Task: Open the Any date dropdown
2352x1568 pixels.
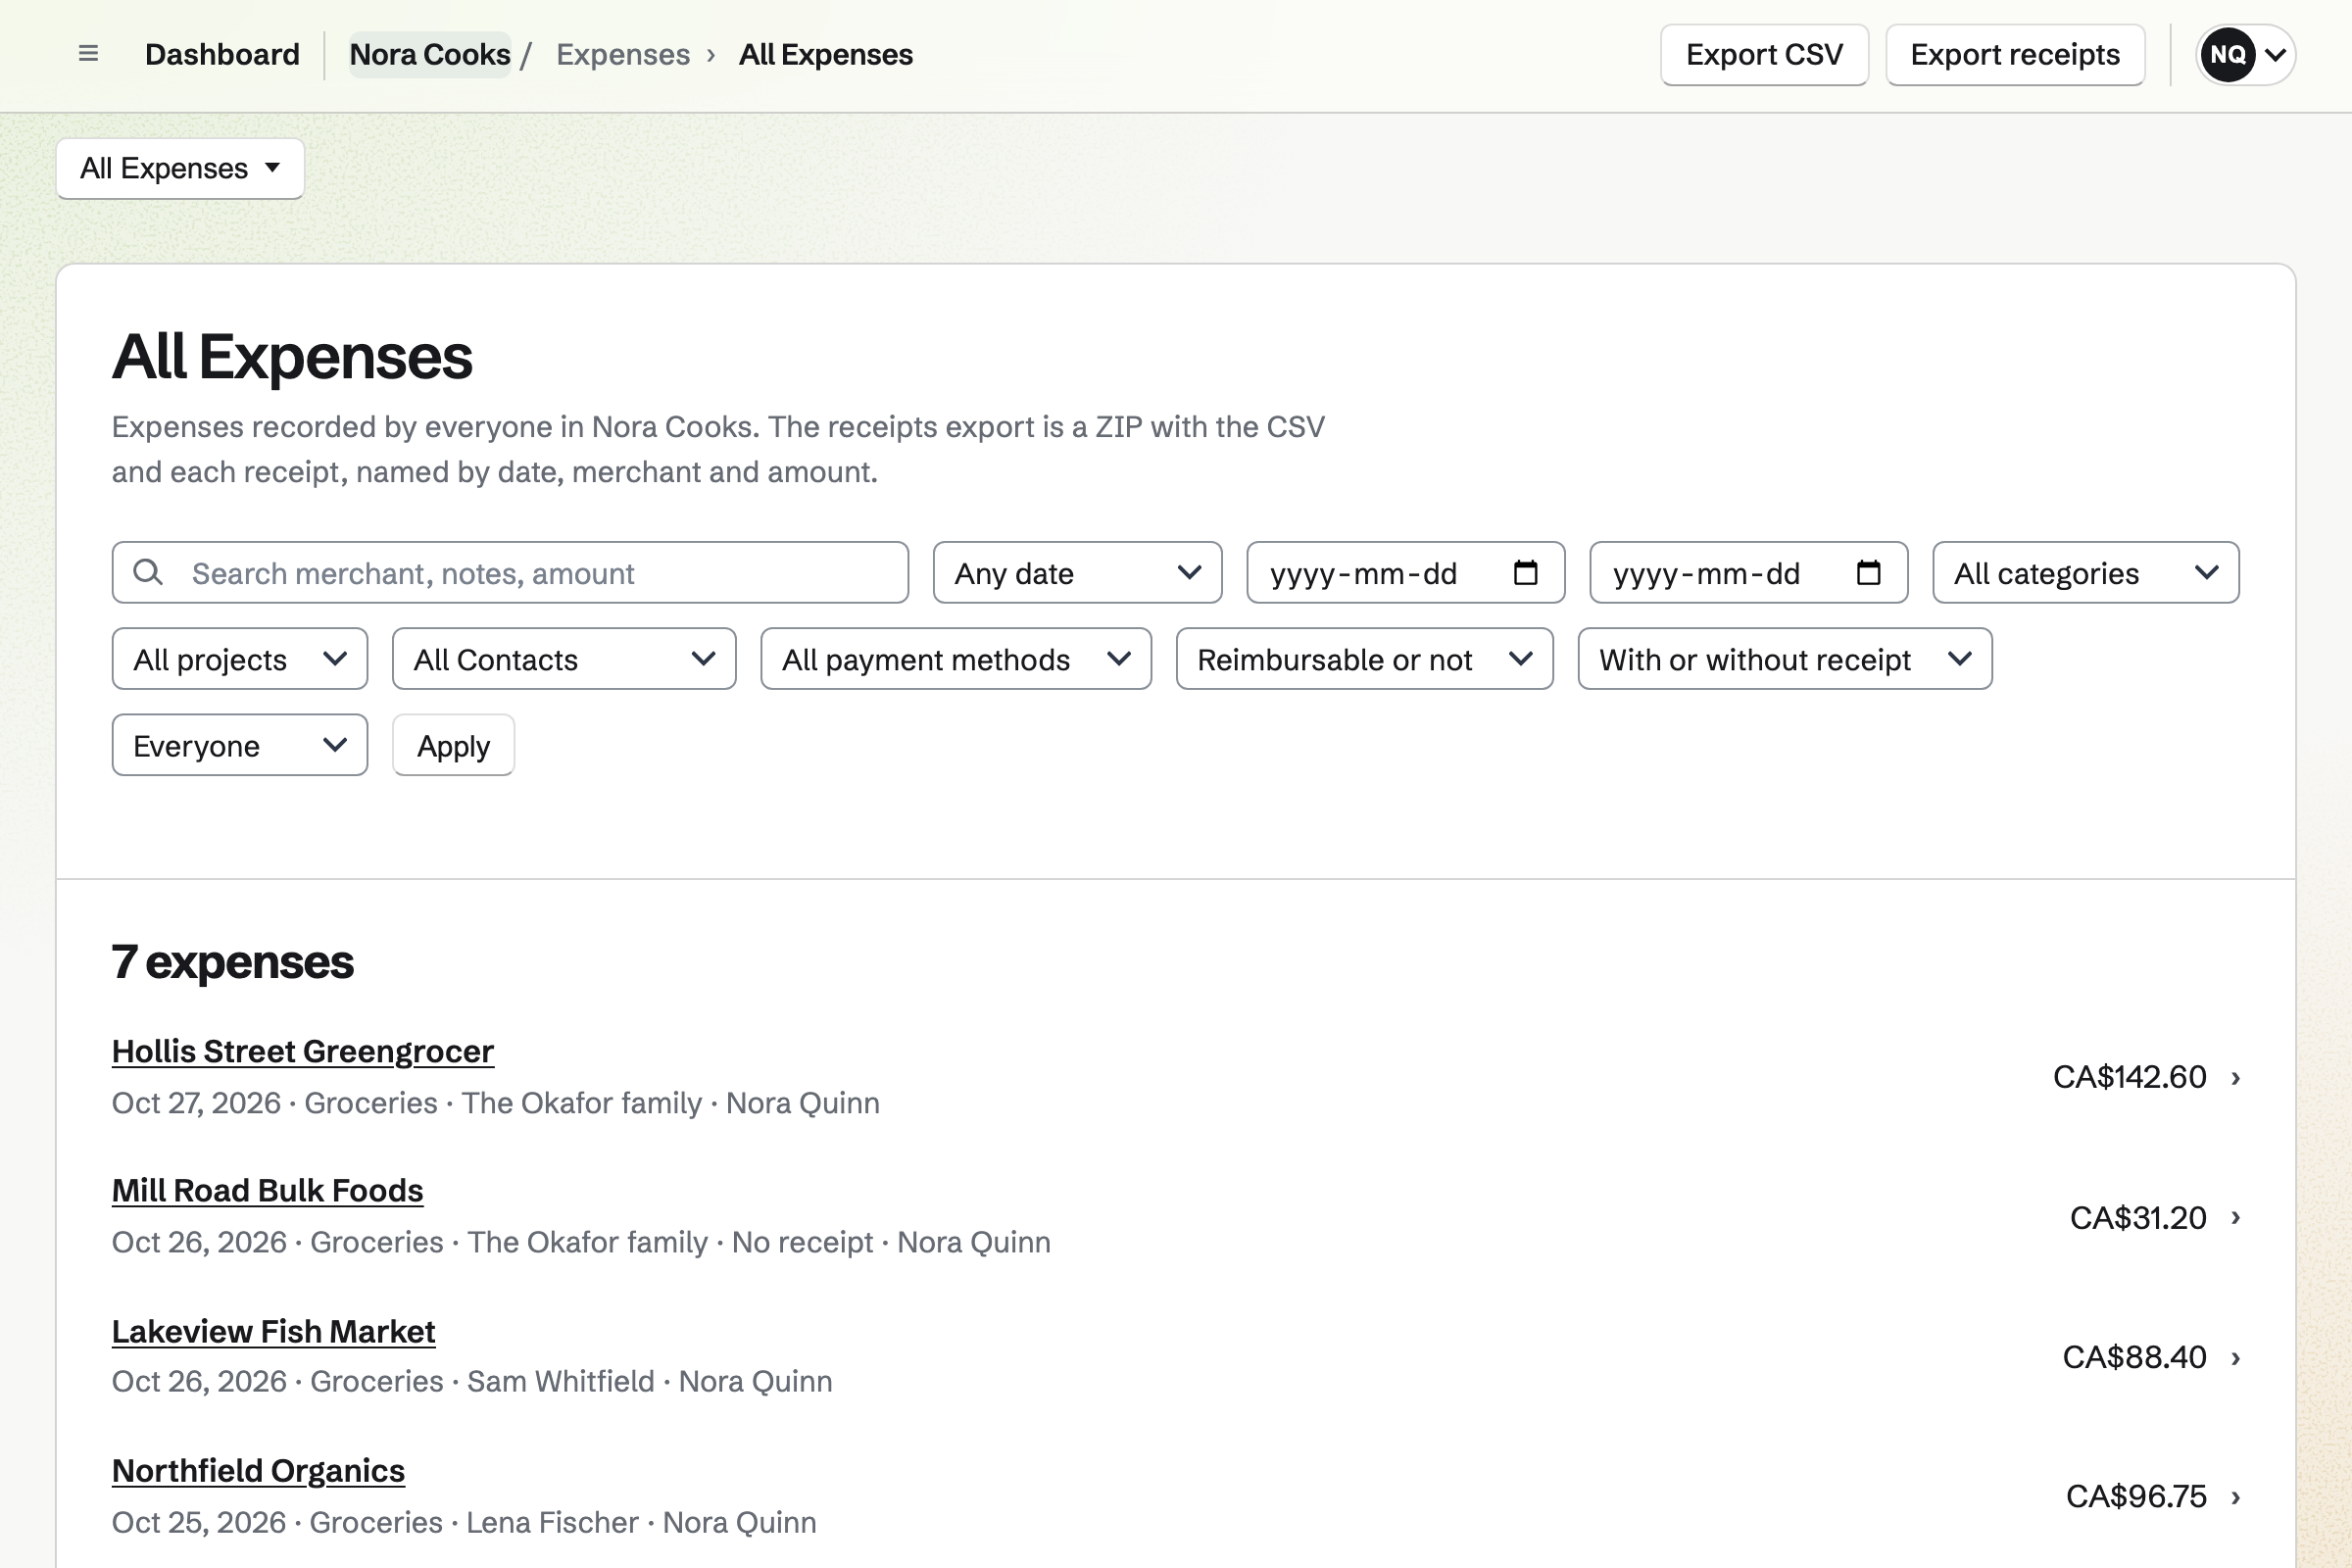Action: 1077,573
